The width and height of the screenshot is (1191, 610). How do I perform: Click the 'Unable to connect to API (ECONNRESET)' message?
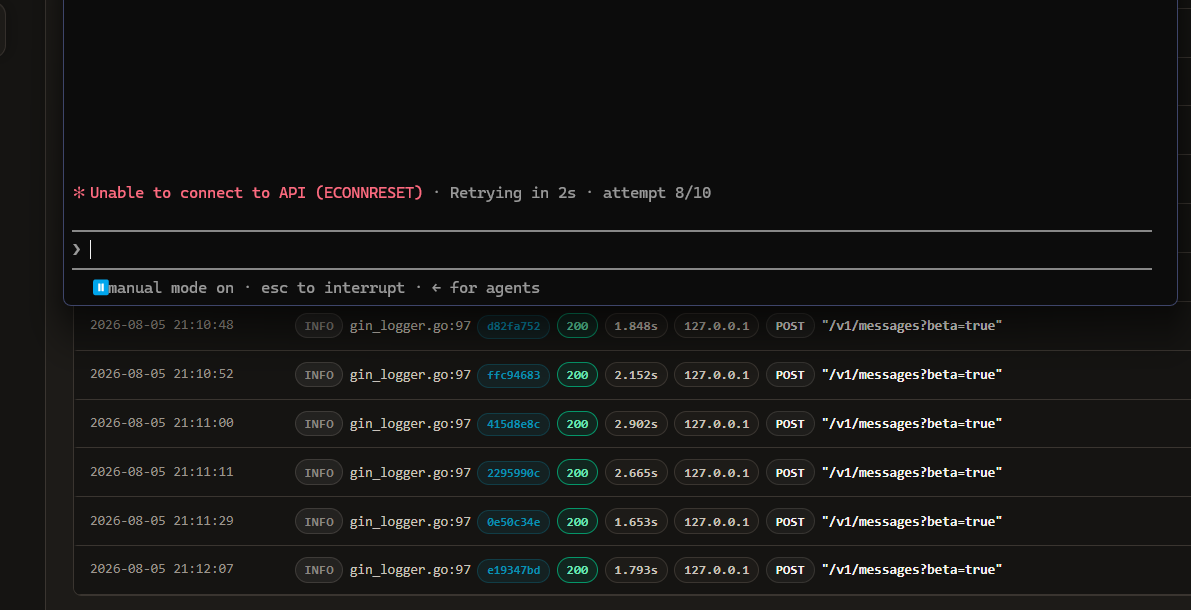click(x=256, y=193)
